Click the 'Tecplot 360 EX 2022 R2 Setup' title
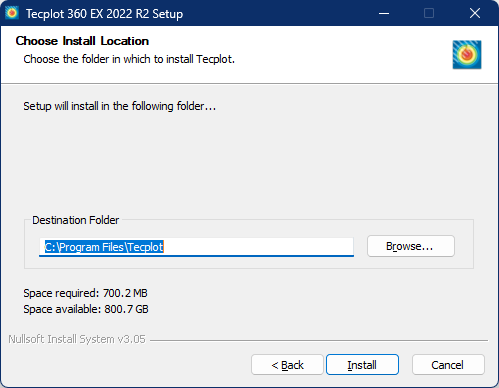 tap(104, 14)
